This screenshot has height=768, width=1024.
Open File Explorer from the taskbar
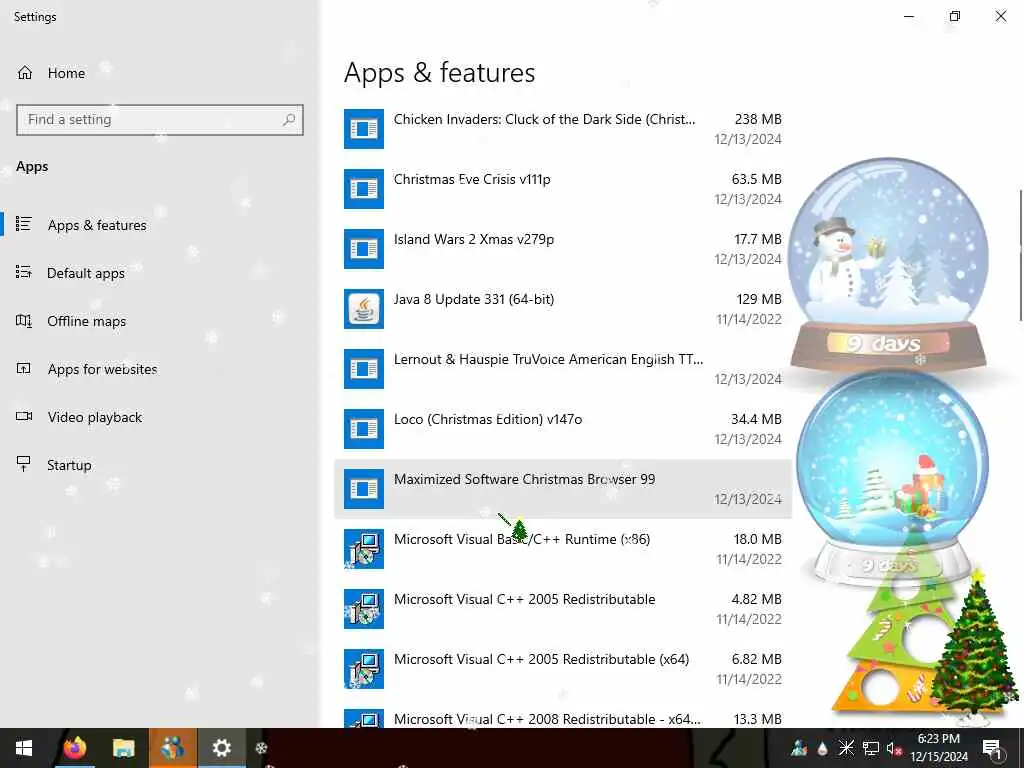pos(123,748)
